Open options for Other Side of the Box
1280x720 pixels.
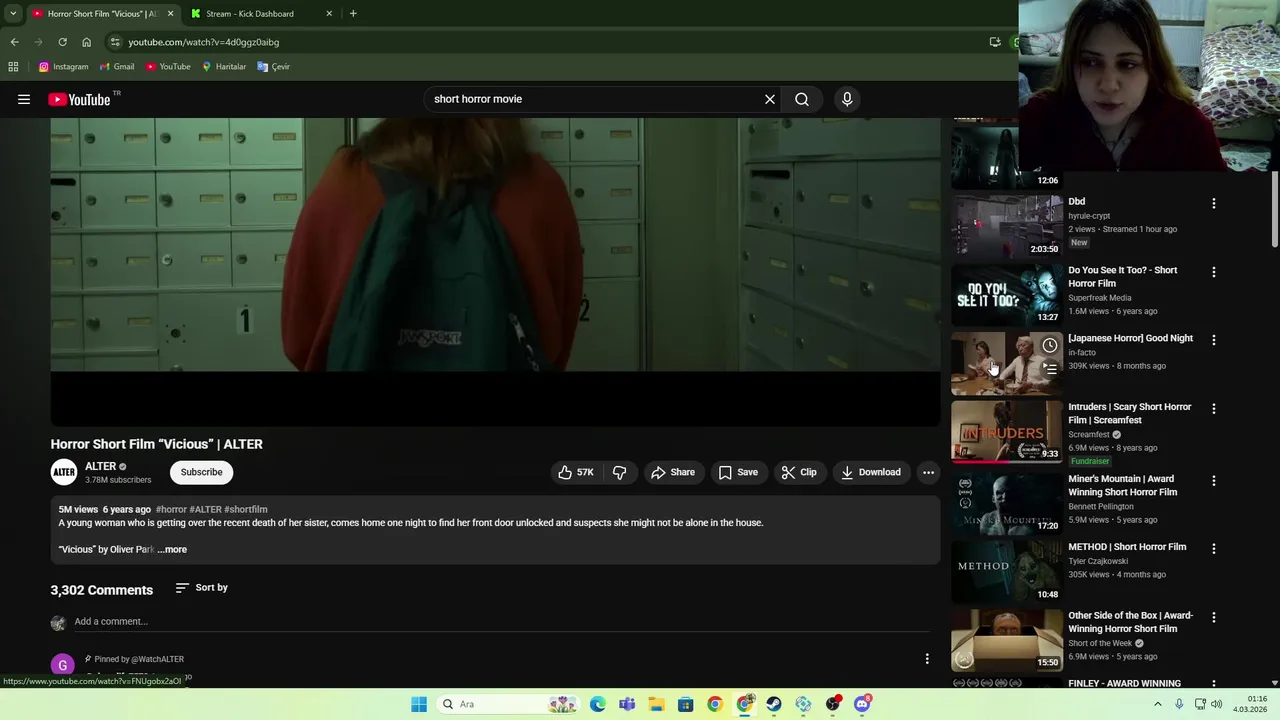pyautogui.click(x=1214, y=618)
